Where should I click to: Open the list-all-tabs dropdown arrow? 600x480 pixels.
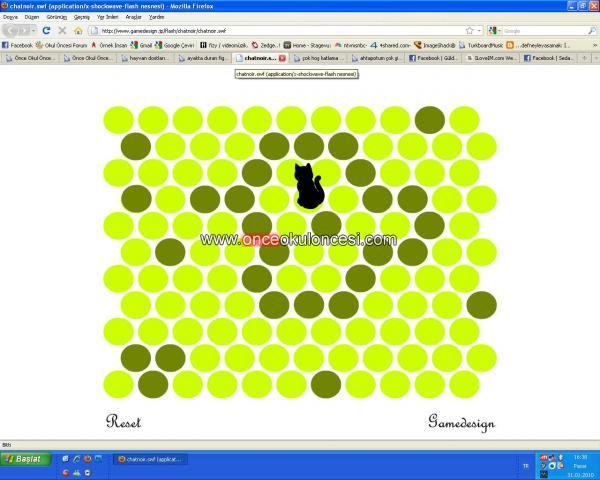tap(595, 58)
